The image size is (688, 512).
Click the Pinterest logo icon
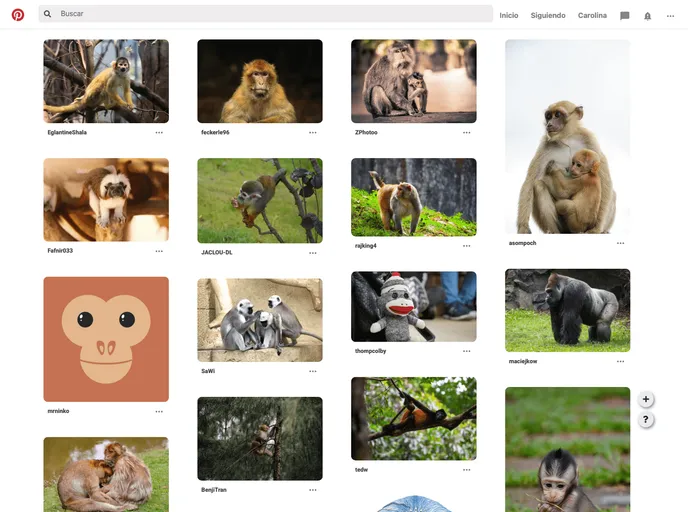(18, 15)
